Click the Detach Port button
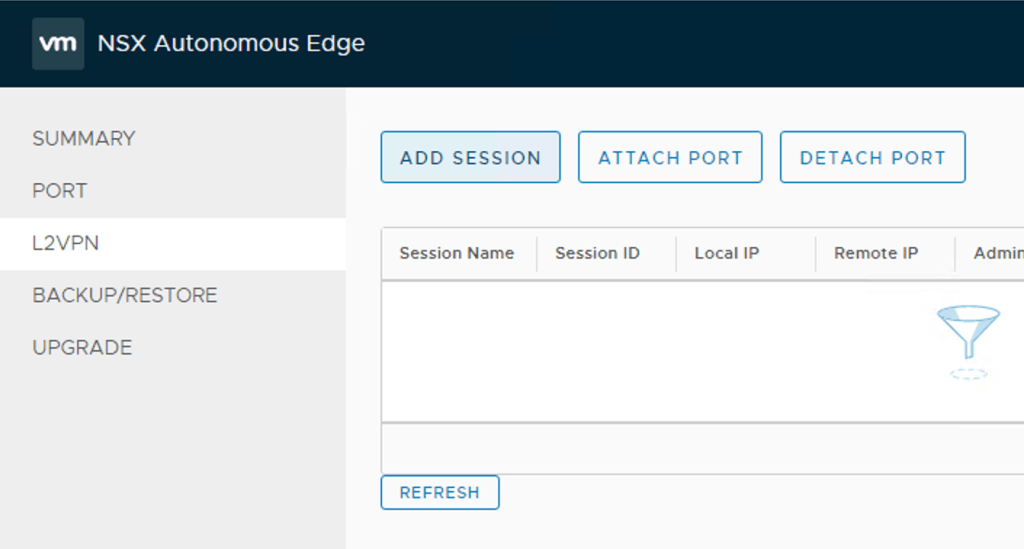 pyautogui.click(x=872, y=158)
